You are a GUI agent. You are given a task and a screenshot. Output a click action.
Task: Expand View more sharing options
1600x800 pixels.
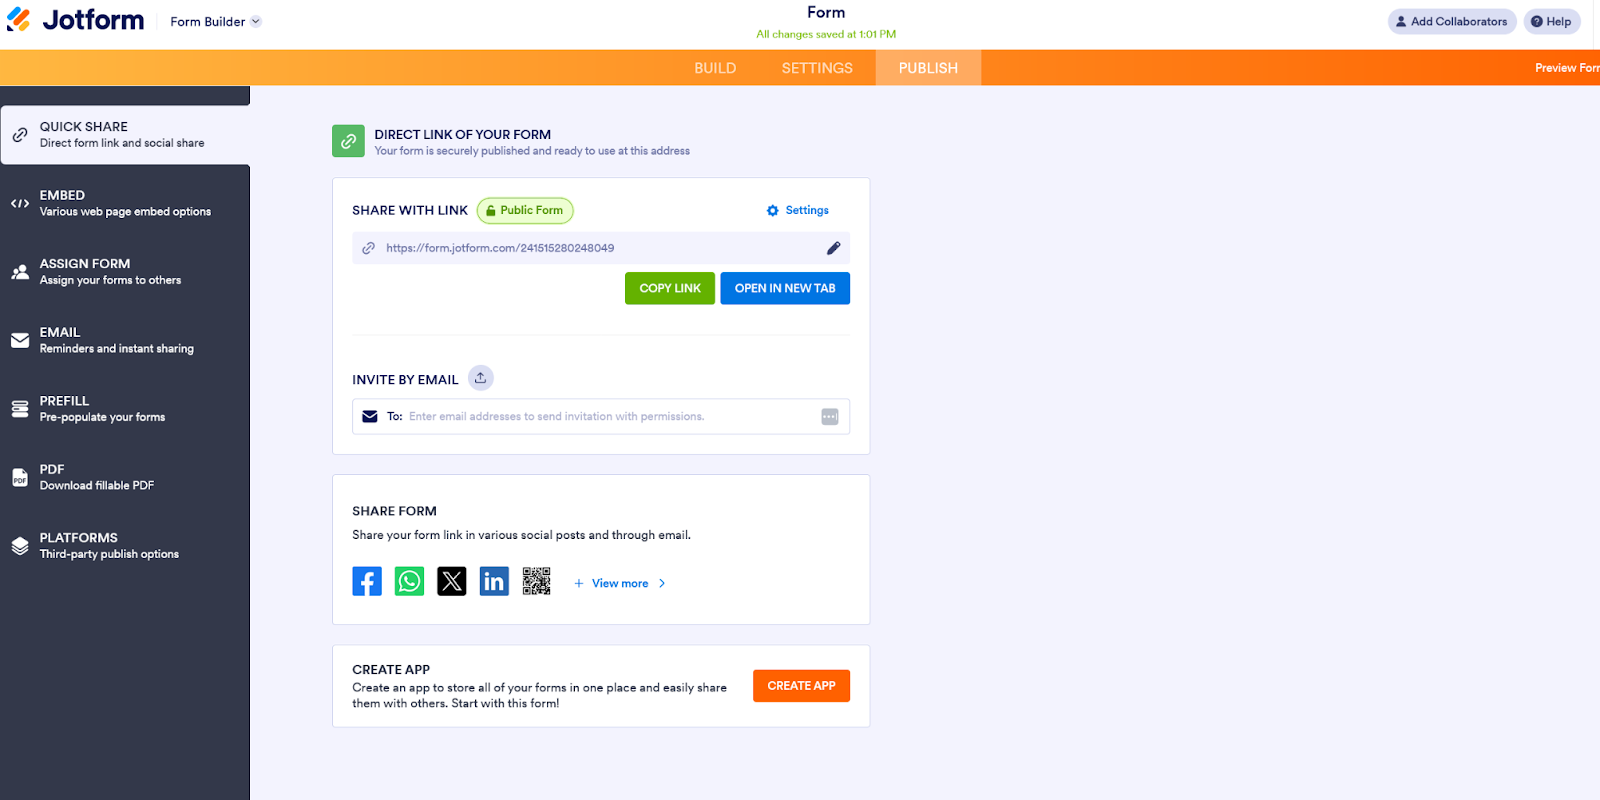[x=620, y=583]
